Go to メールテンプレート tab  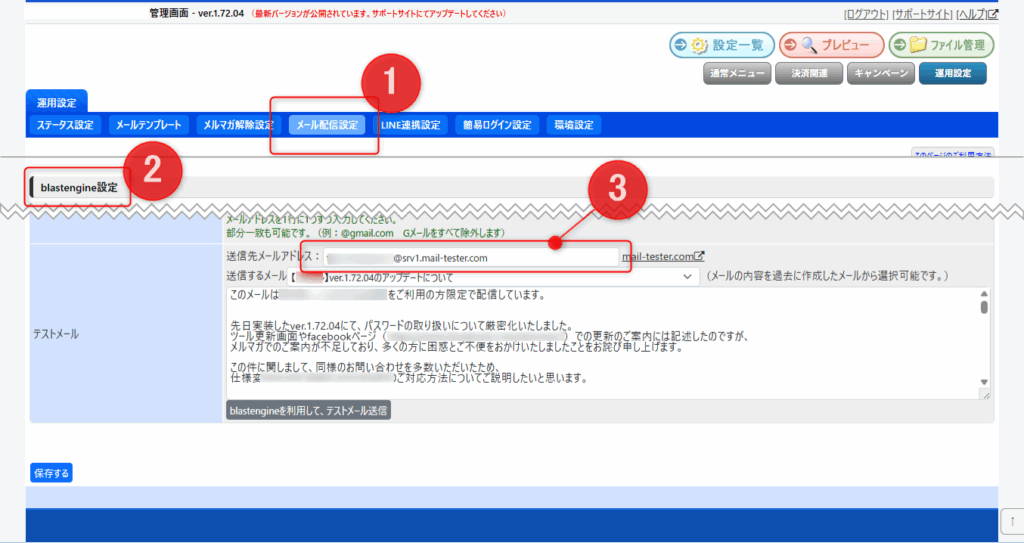pos(148,125)
